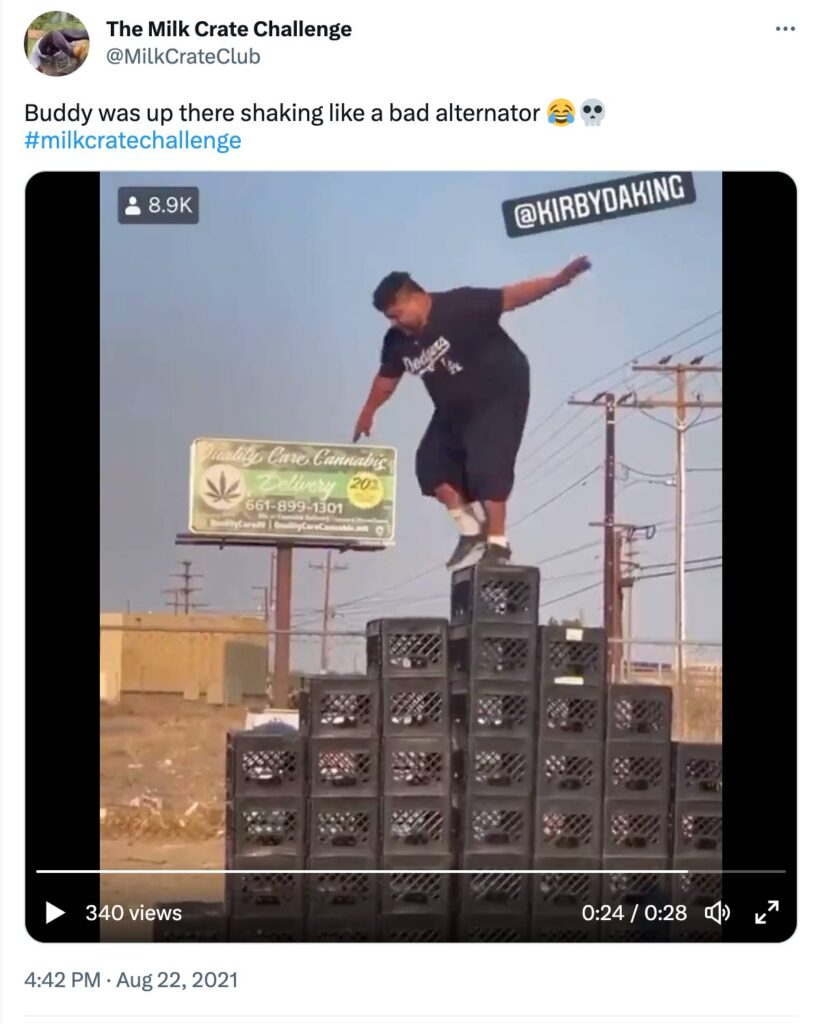The width and height of the screenshot is (818, 1024).
Task: Open The Milk Crate Challenge display name
Action: point(228,29)
